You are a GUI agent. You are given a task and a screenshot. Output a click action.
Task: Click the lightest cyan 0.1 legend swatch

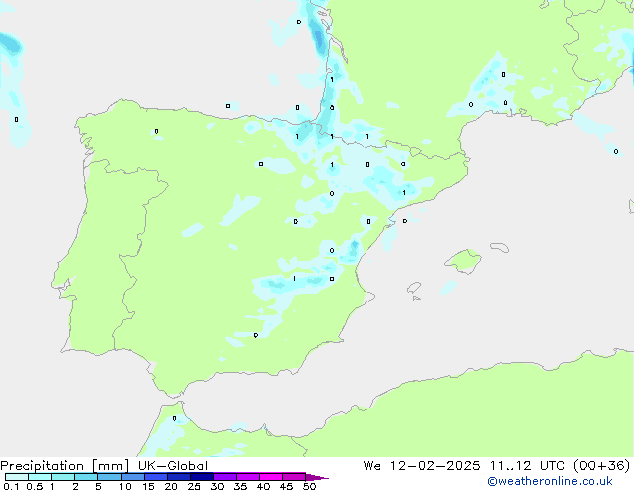(x=17, y=477)
